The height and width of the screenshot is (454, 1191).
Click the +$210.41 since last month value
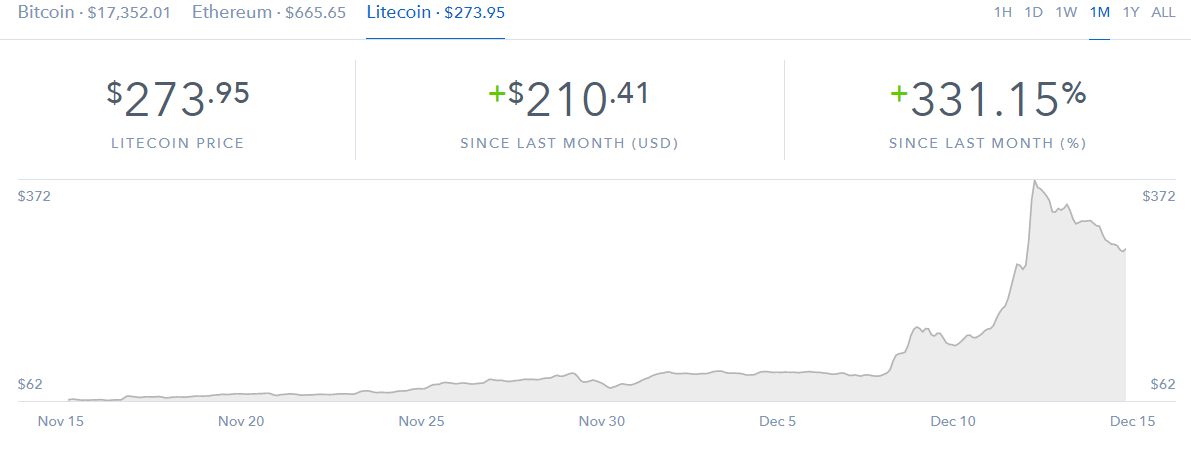(569, 99)
